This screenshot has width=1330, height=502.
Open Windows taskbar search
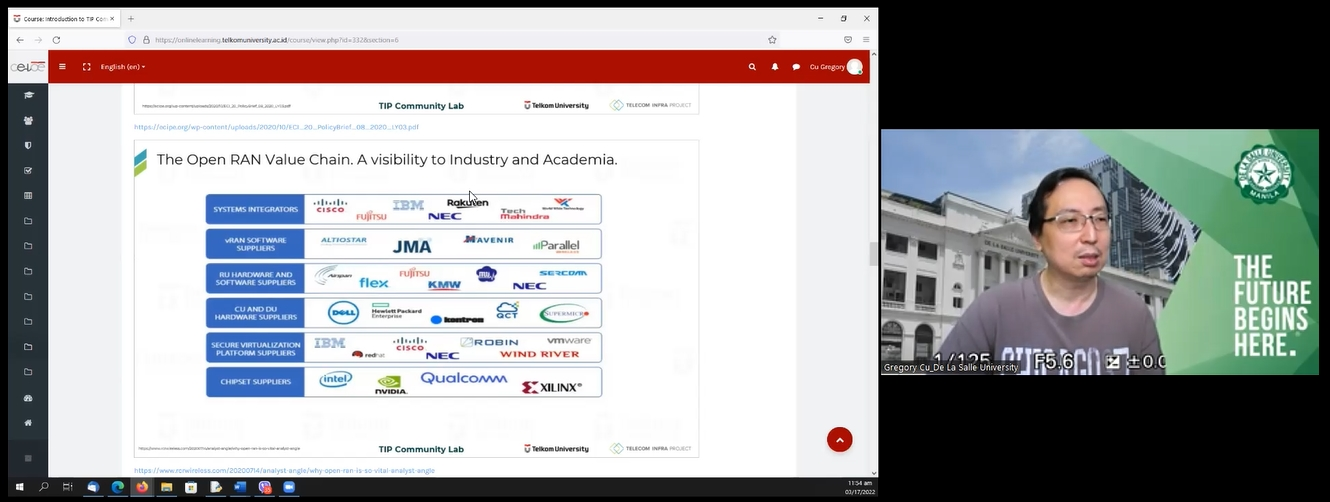click(44, 487)
